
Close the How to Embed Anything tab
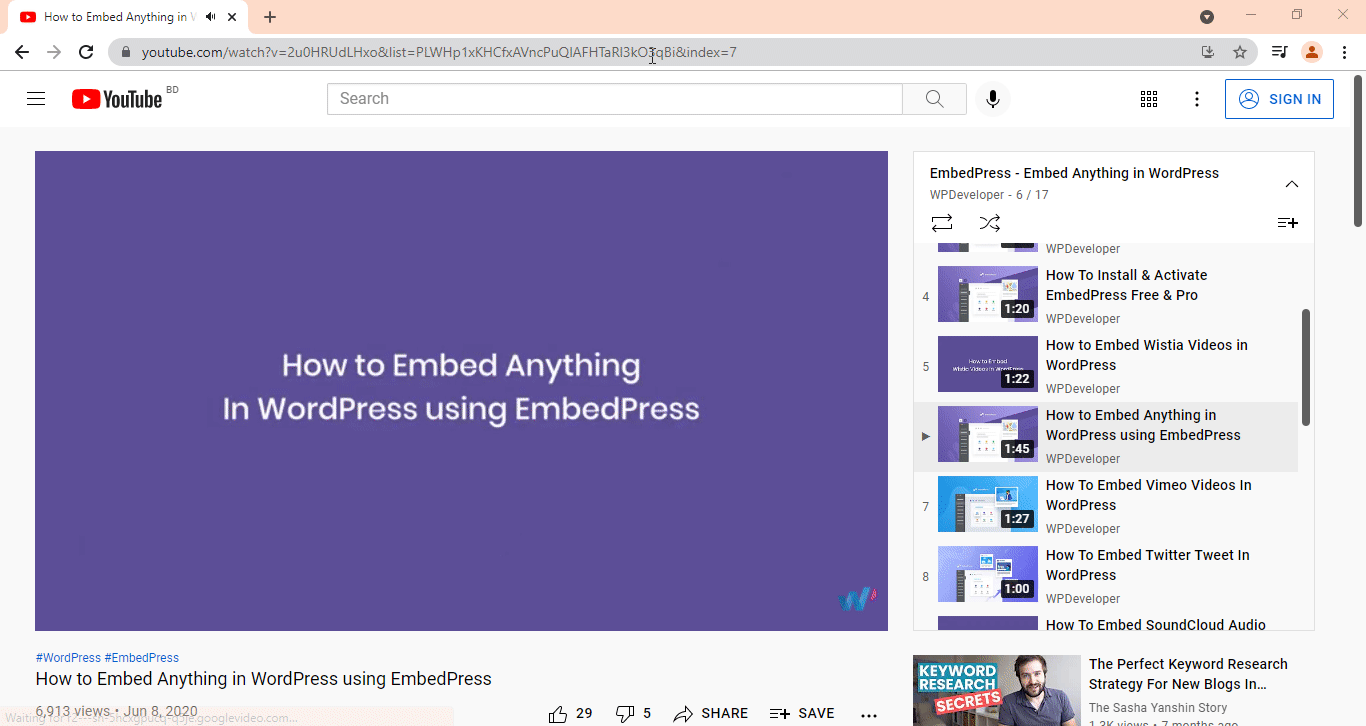232,17
